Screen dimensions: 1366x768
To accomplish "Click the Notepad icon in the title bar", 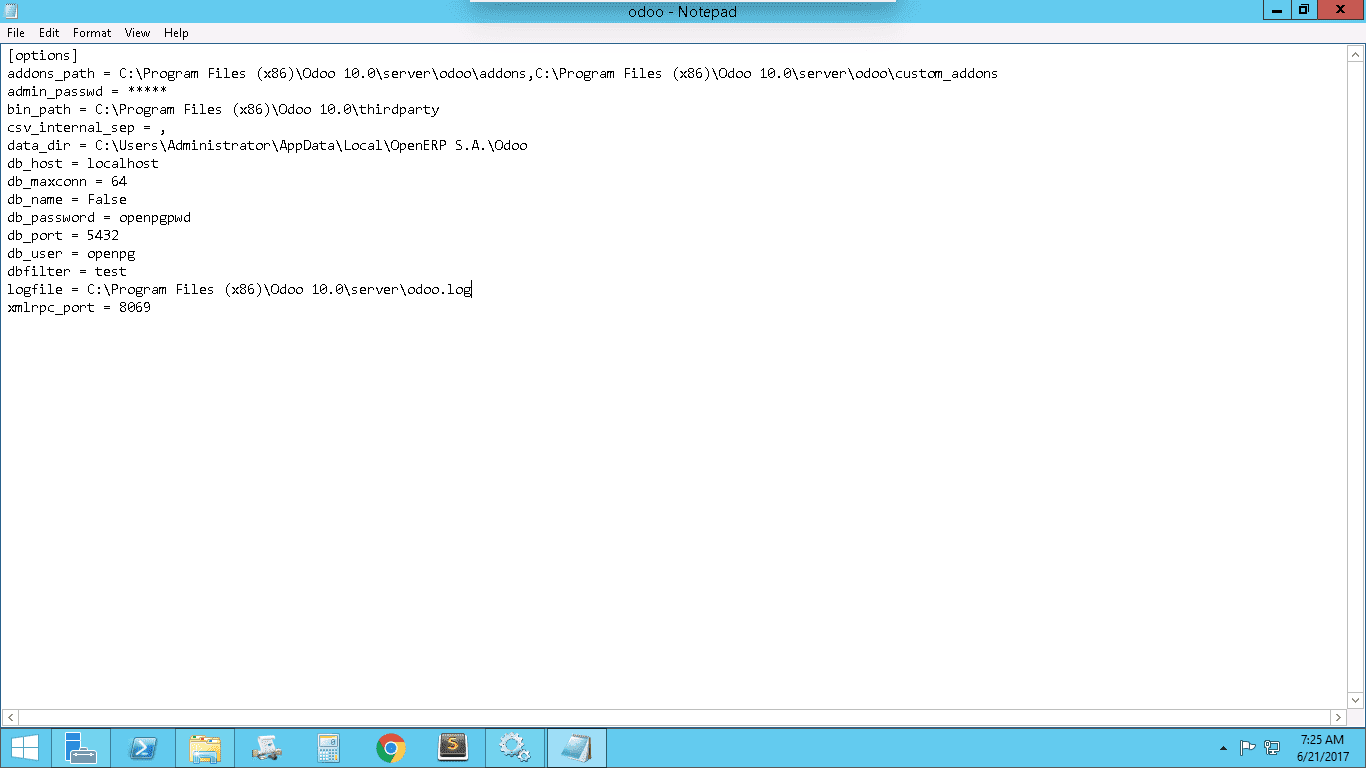I will tap(11, 11).
